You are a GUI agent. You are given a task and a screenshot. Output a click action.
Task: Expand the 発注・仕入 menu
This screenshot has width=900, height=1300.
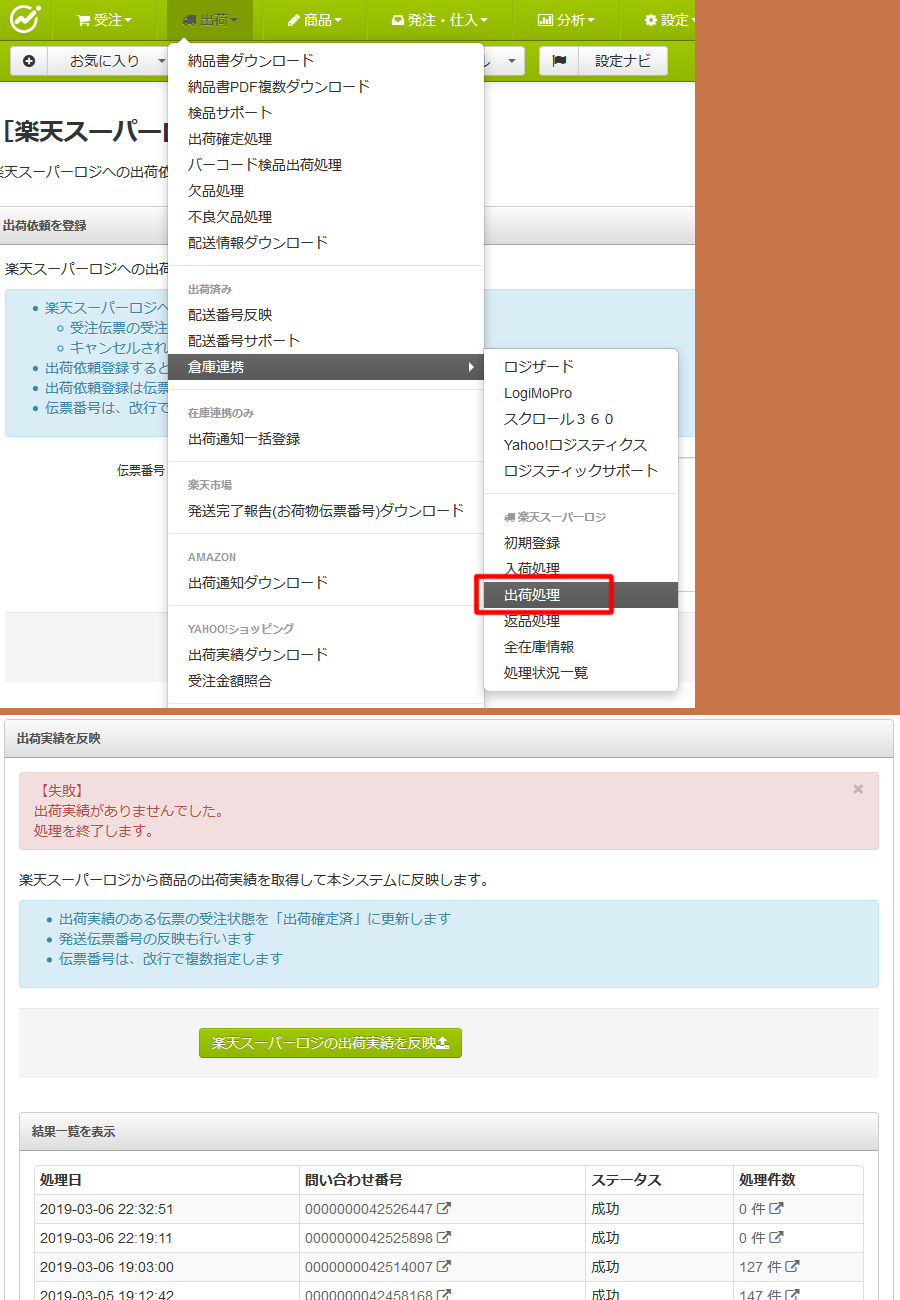[x=439, y=20]
